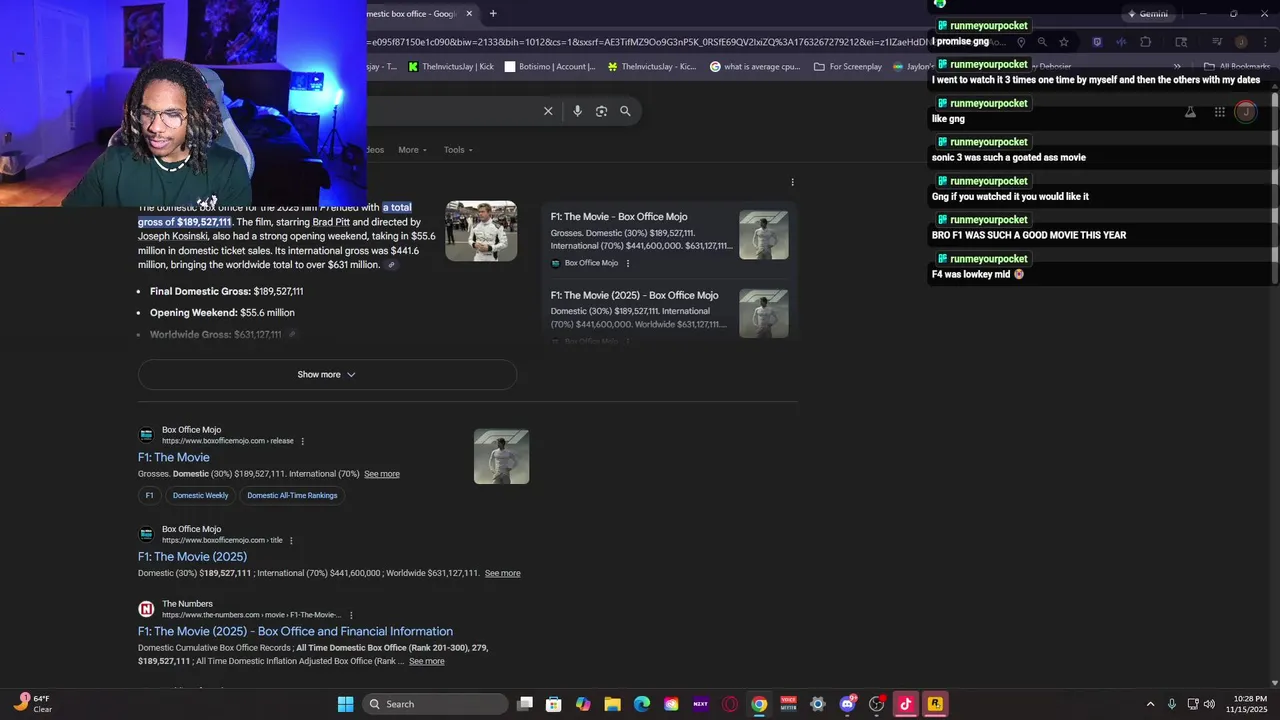The image size is (1280, 720).
Task: Open the Rockstar Games launcher from the taskbar
Action: [x=935, y=704]
